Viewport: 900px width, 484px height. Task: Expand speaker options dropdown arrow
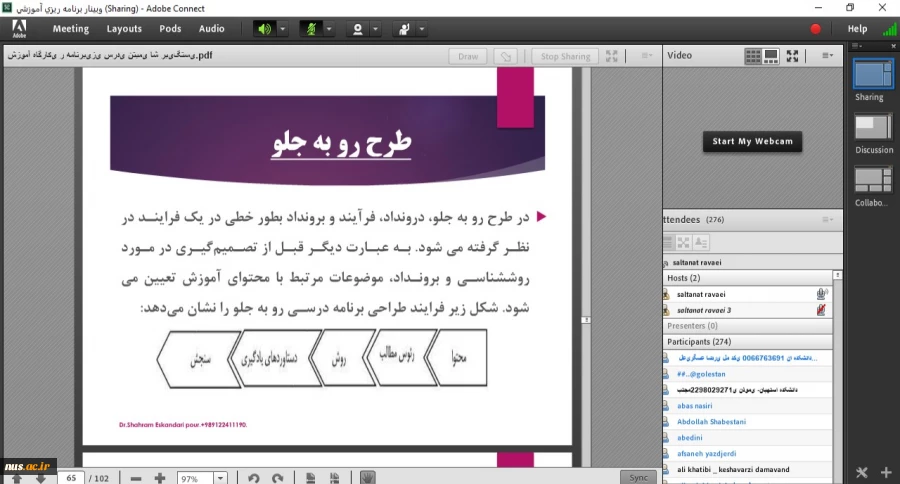pyautogui.click(x=282, y=29)
